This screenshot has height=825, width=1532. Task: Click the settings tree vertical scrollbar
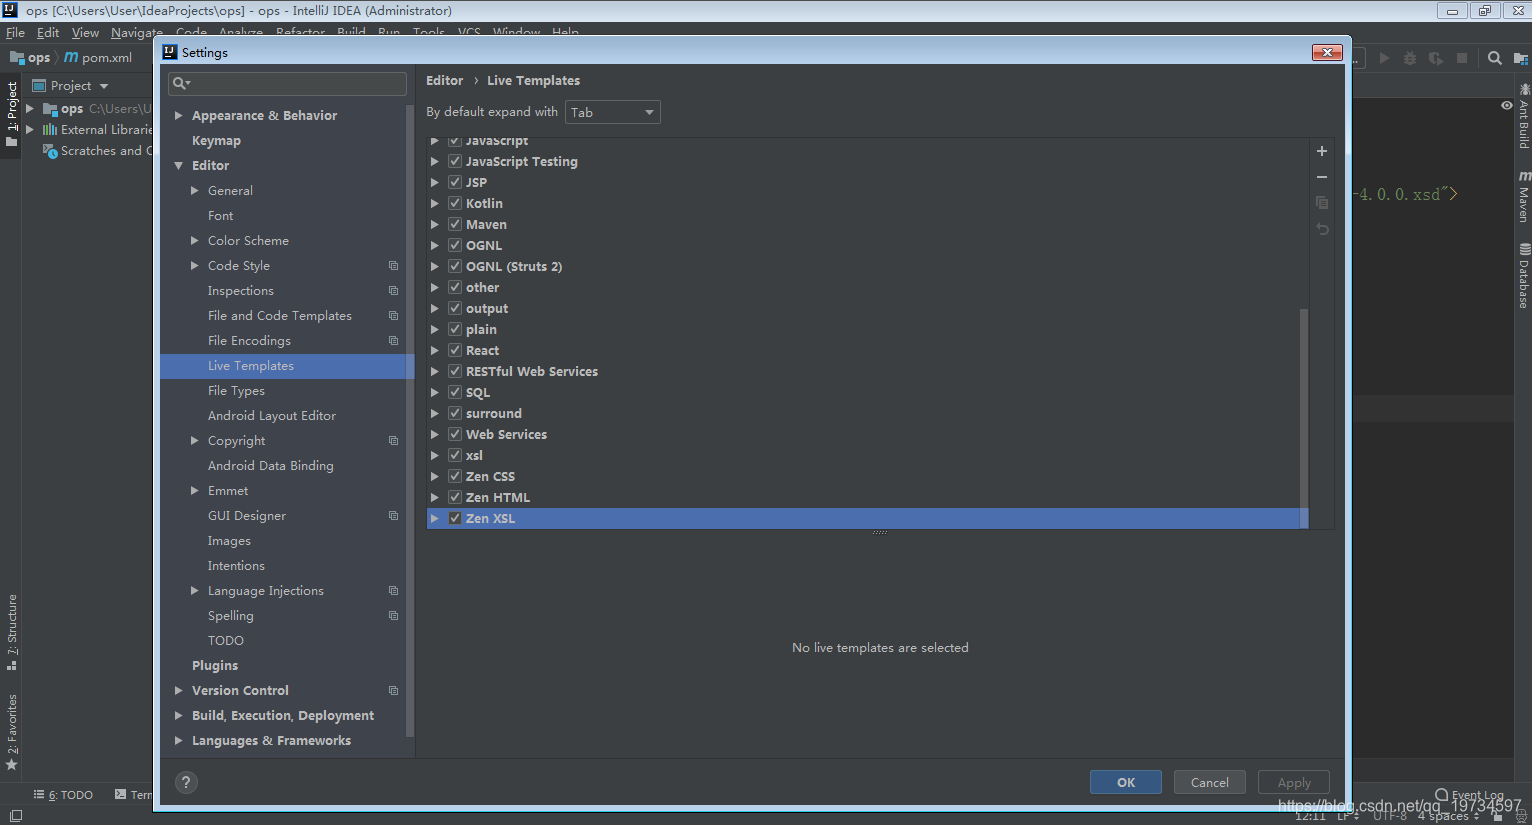[410, 420]
